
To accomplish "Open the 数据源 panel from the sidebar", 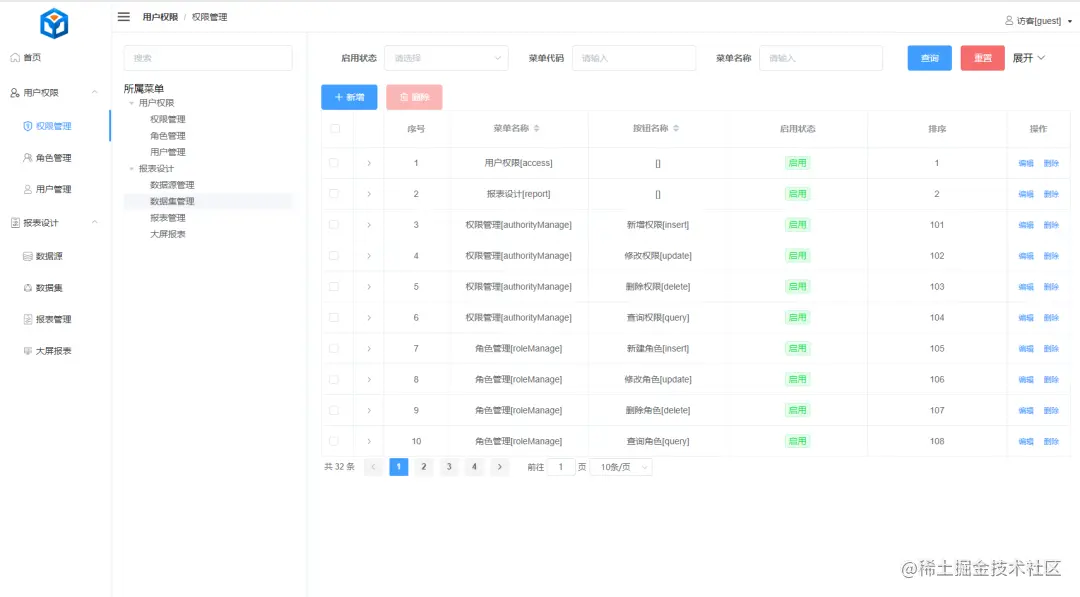I will (x=50, y=255).
